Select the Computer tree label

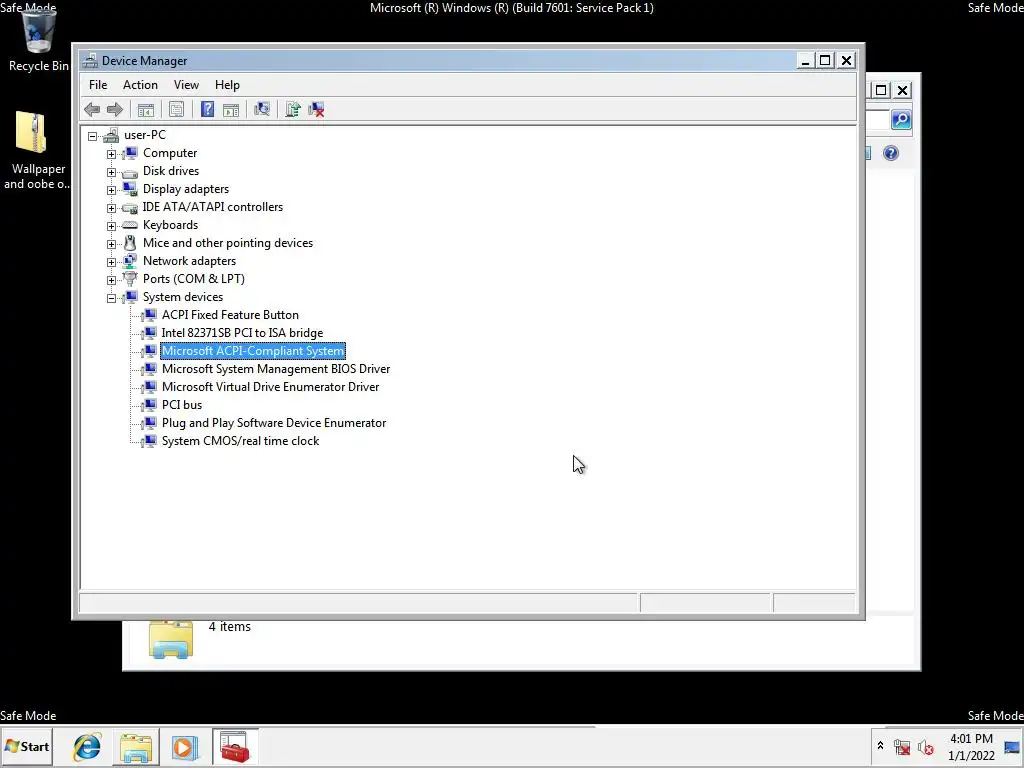(170, 153)
